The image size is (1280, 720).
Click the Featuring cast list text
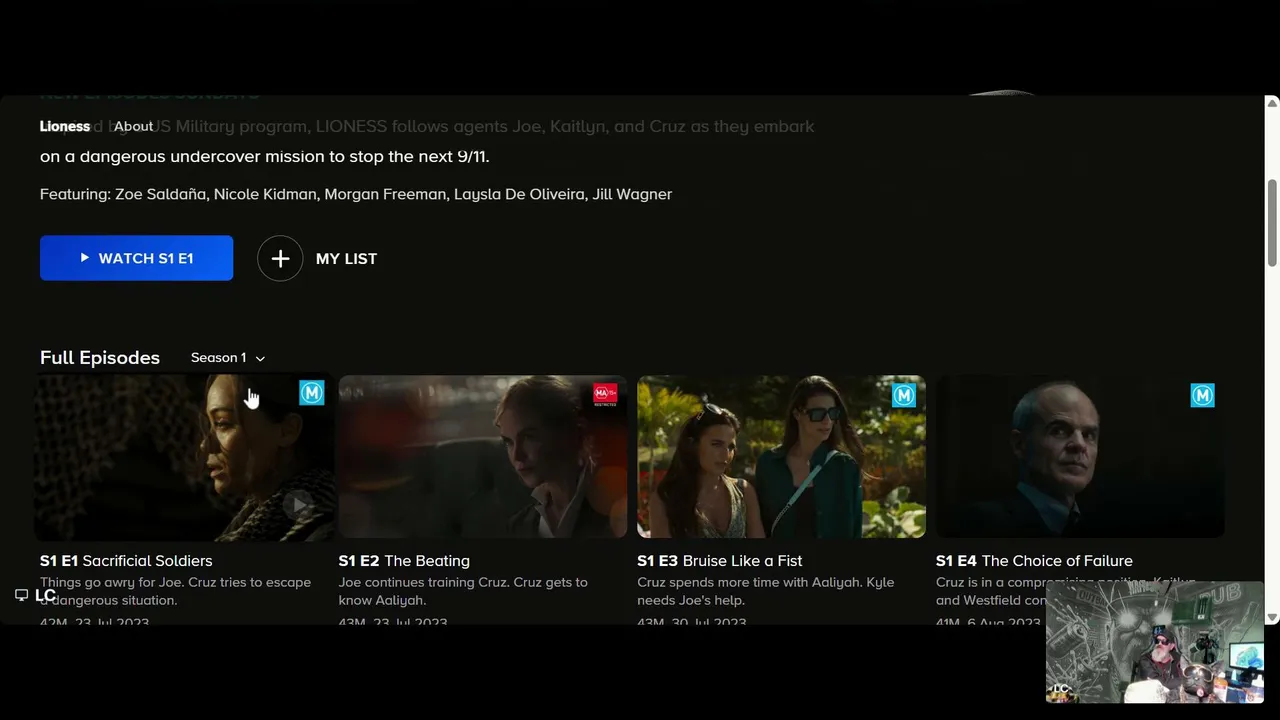pos(356,194)
